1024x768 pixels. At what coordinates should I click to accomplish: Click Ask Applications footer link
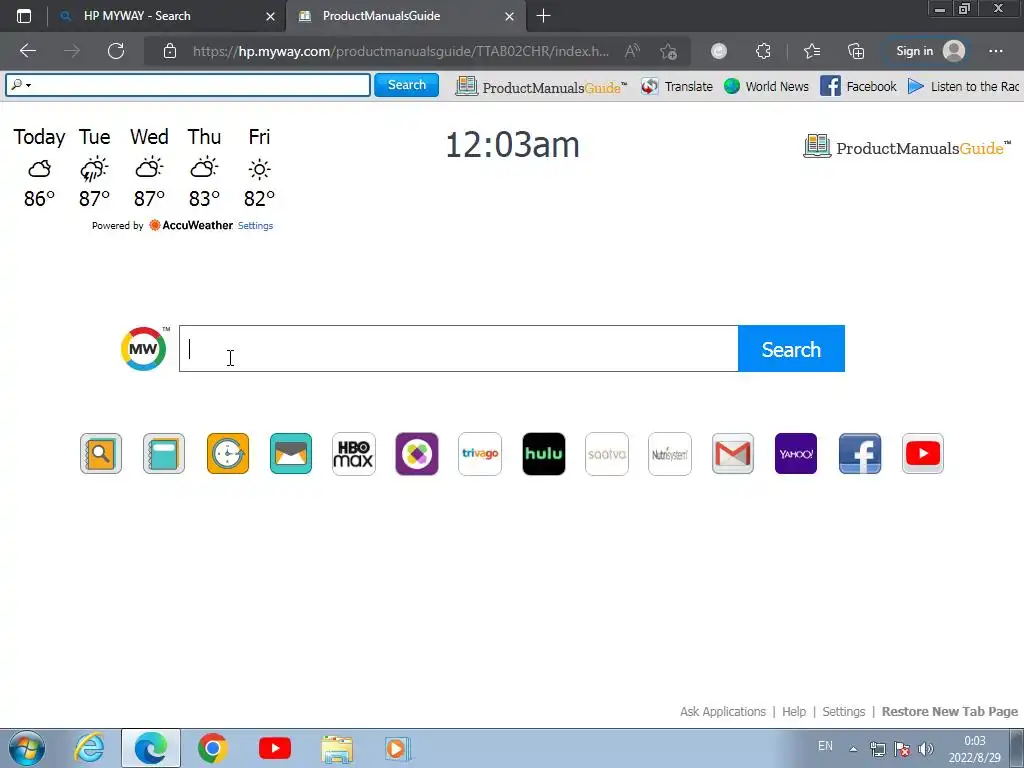723,711
